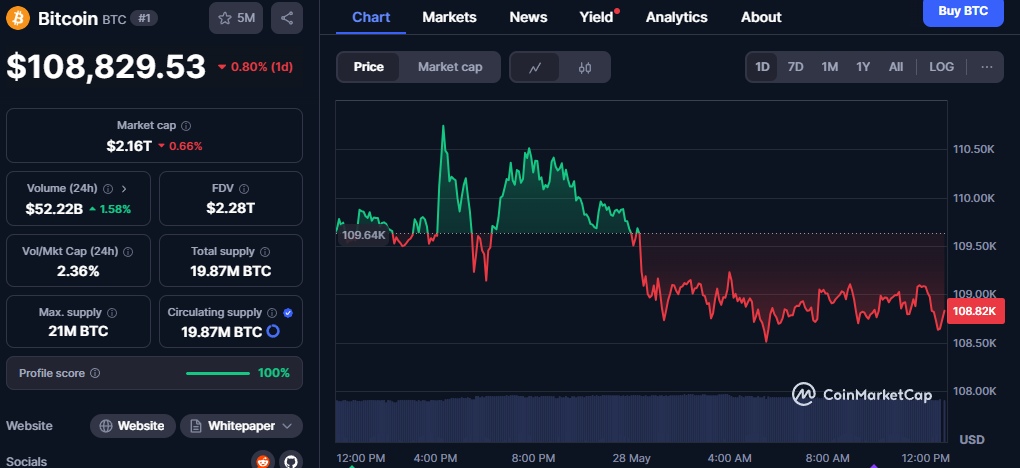Select the 7D time range

(795, 67)
